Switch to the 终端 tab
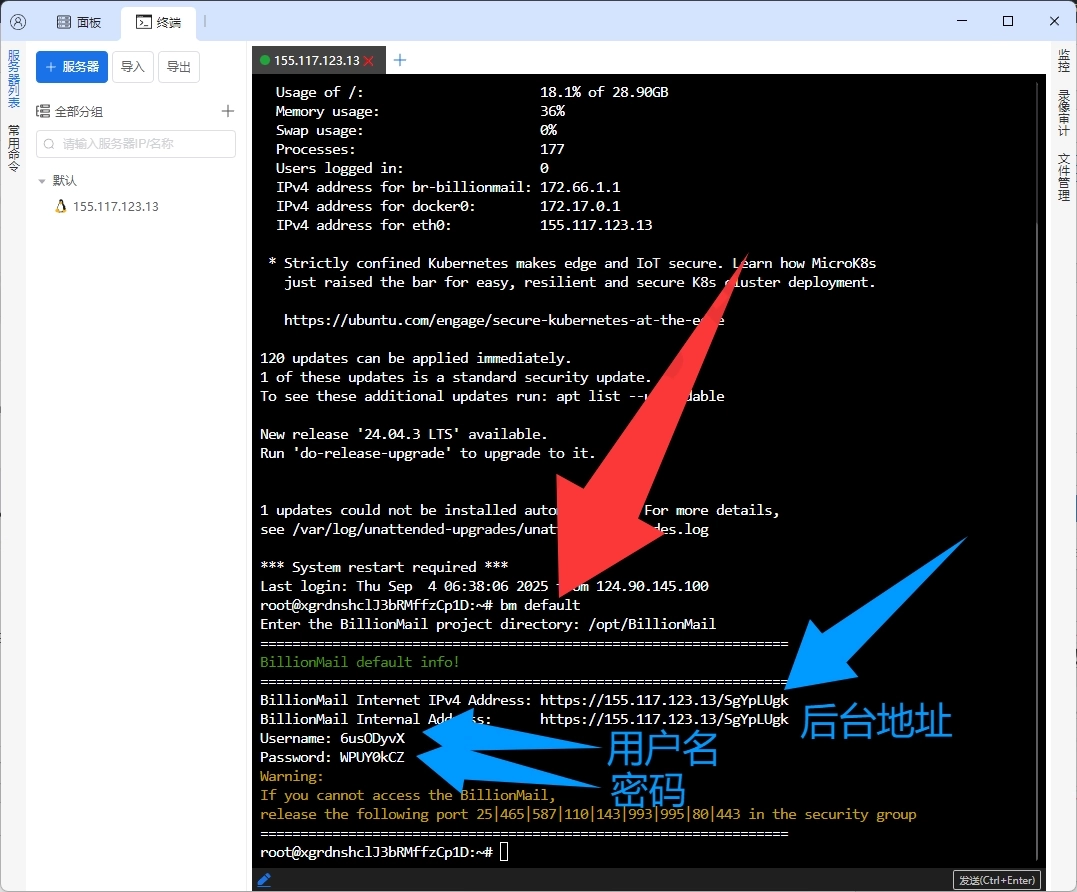 [x=159, y=22]
